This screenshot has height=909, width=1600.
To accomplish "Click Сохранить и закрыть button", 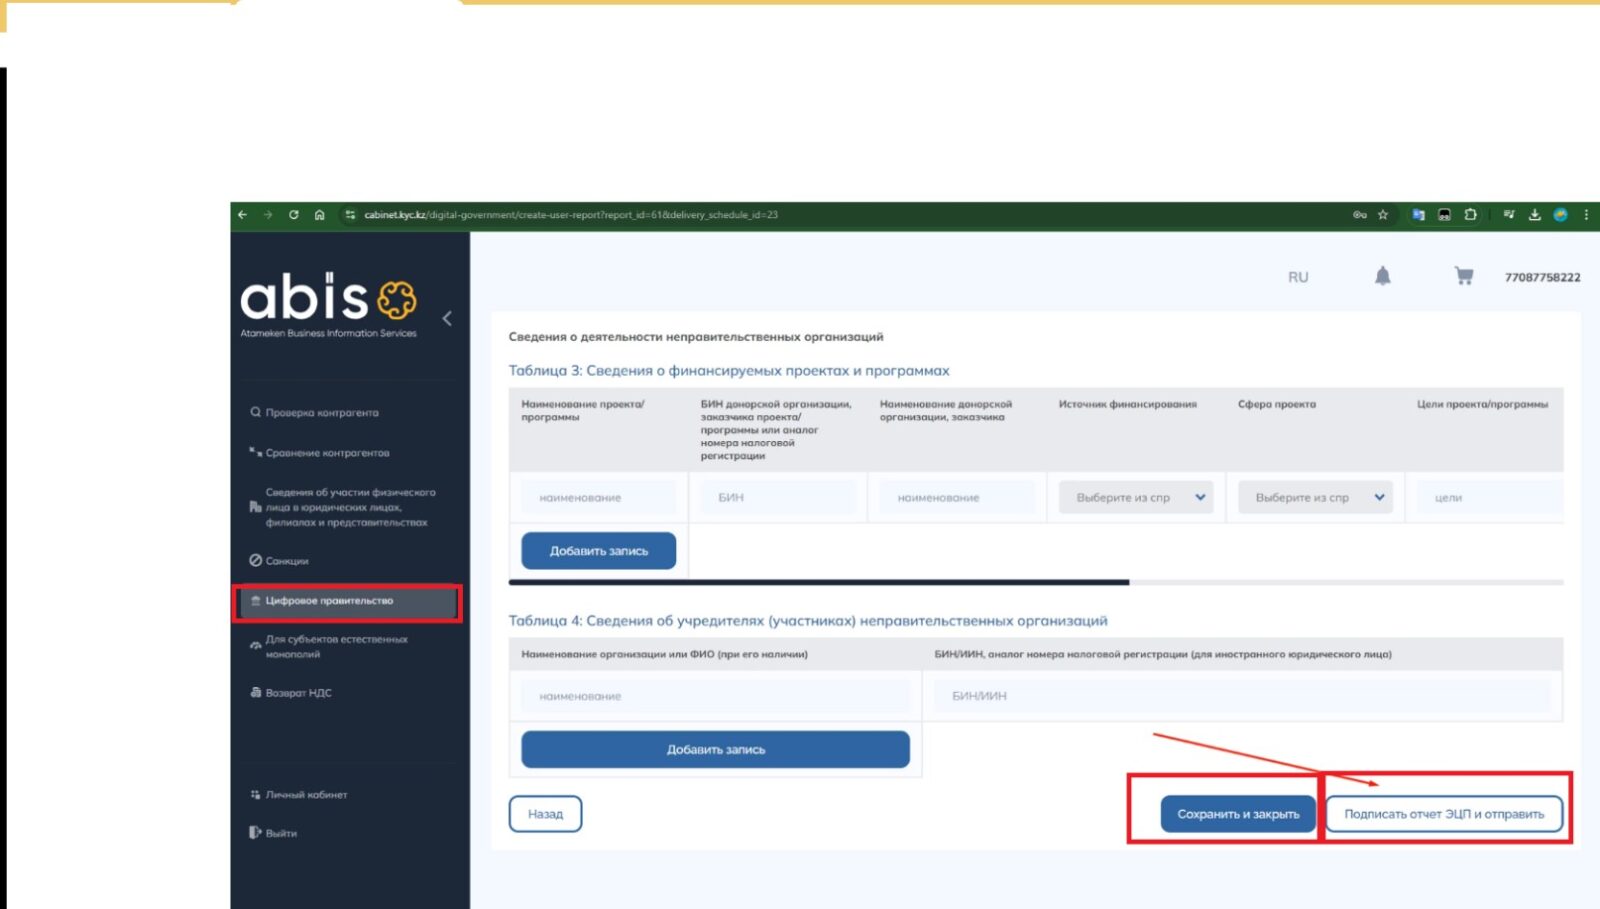I will (1238, 814).
